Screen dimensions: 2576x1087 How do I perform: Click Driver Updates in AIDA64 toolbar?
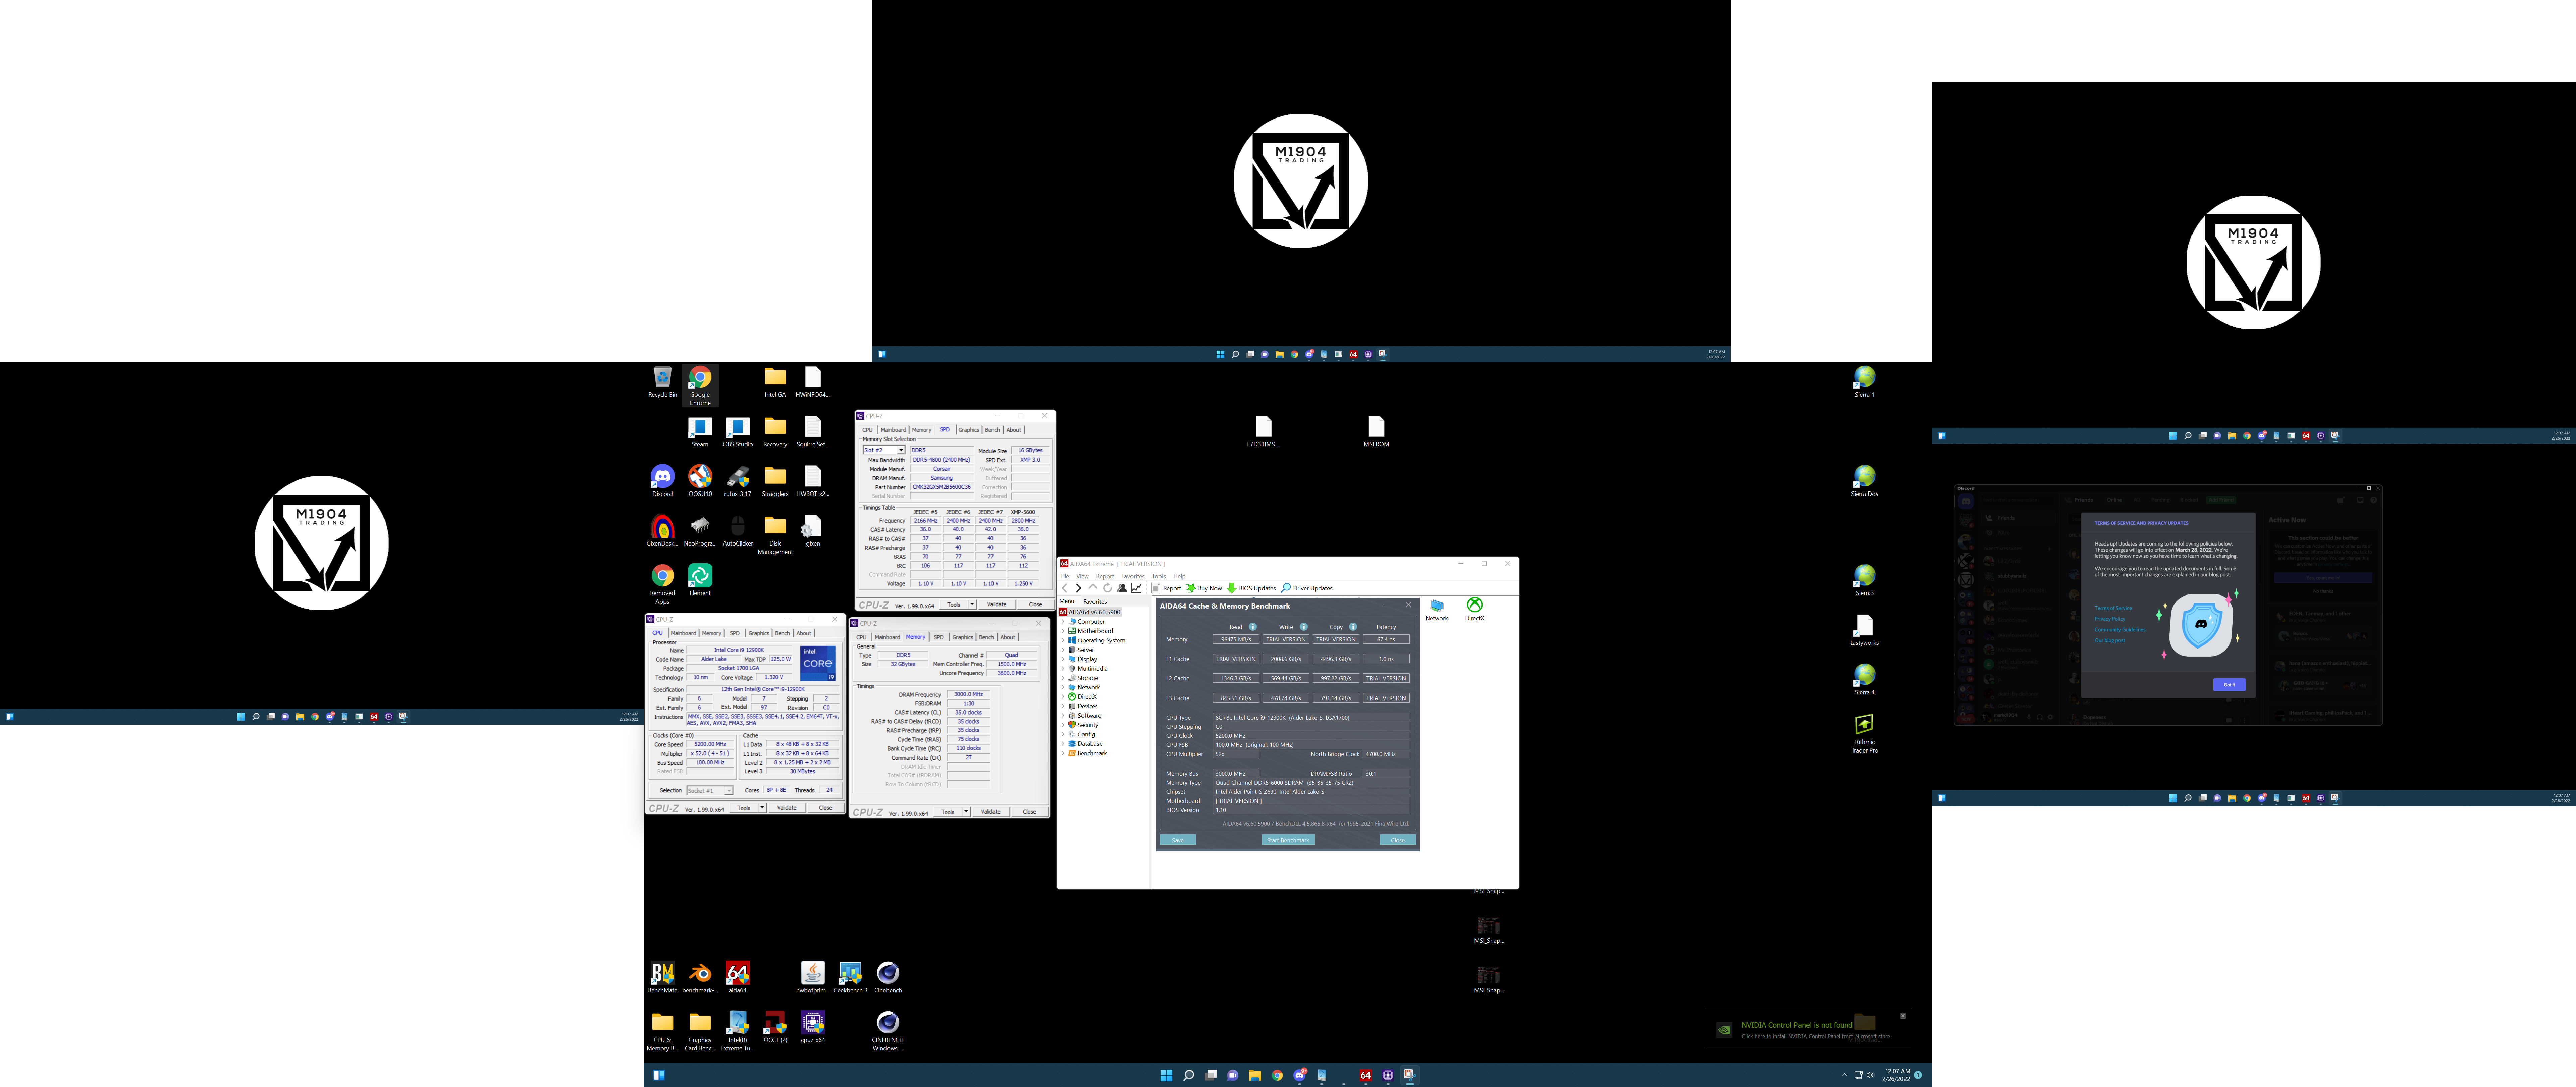(x=1307, y=588)
